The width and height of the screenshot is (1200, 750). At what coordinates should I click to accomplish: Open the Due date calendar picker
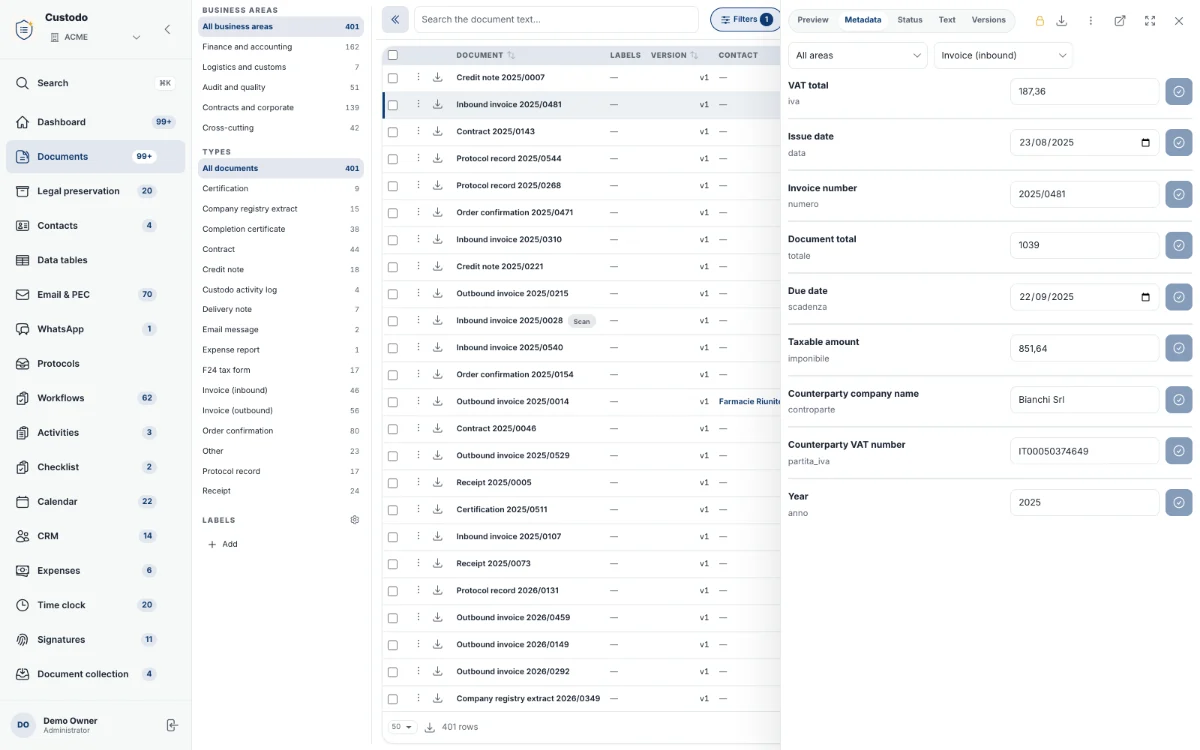[x=1145, y=297]
